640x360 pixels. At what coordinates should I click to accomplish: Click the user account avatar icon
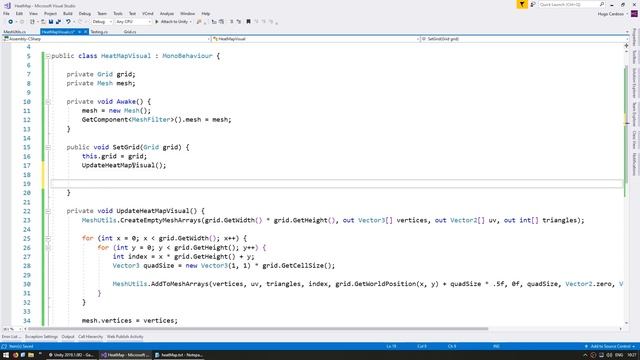tap(634, 14)
